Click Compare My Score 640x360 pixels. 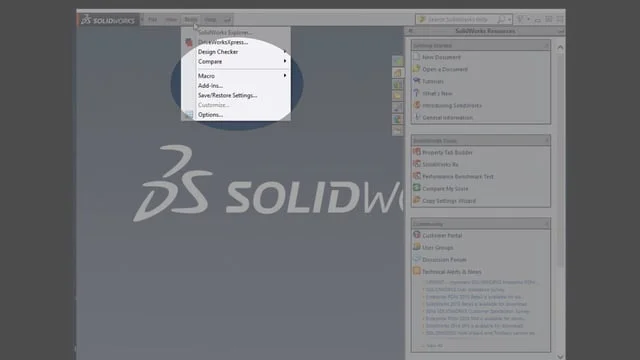(445, 189)
